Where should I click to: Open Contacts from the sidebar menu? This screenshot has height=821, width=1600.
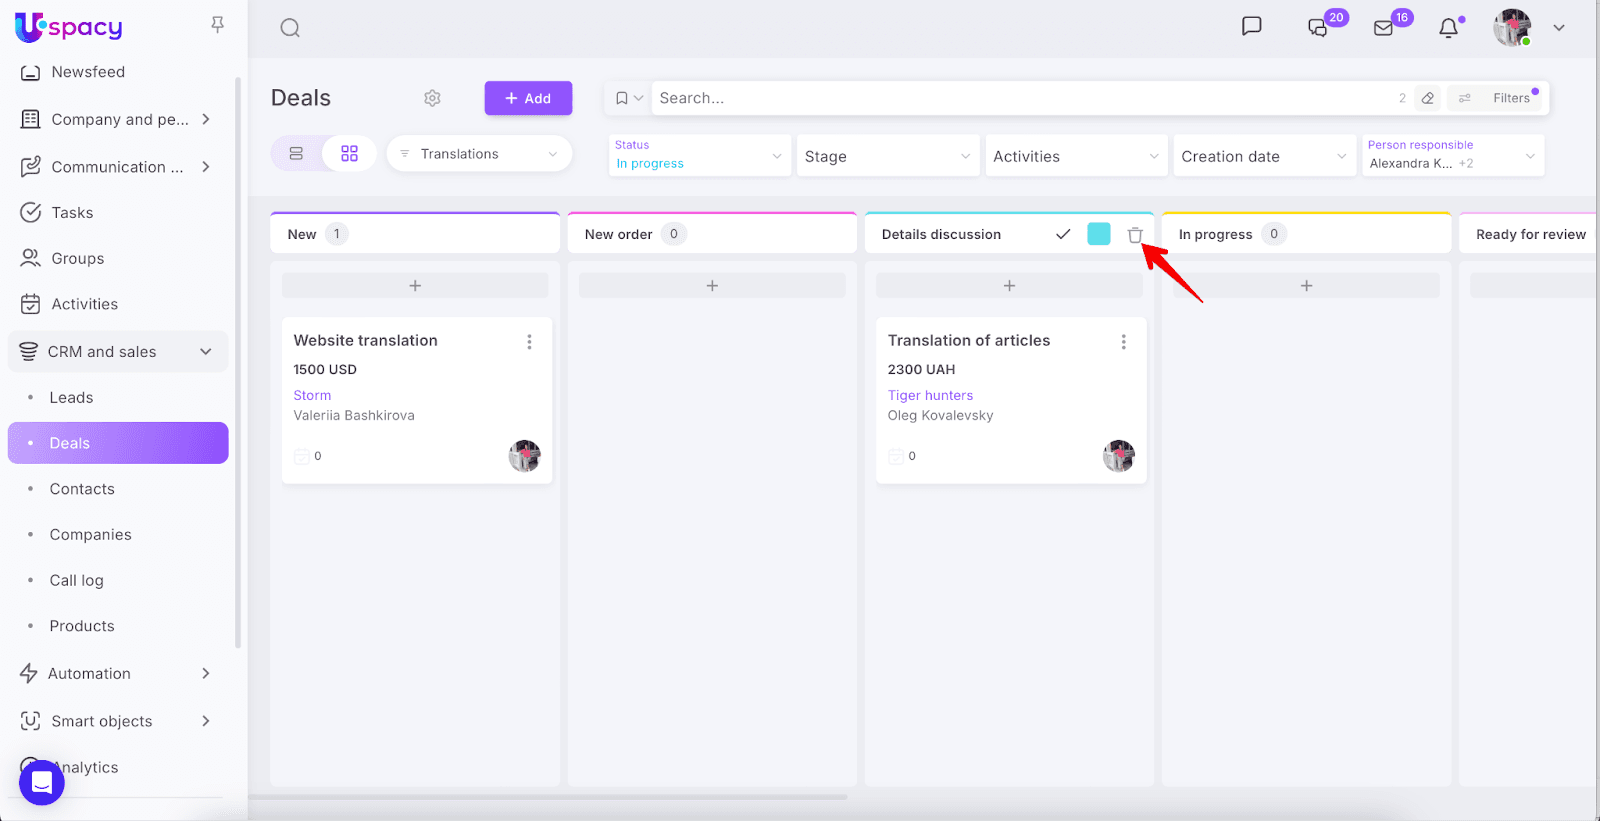pos(82,489)
